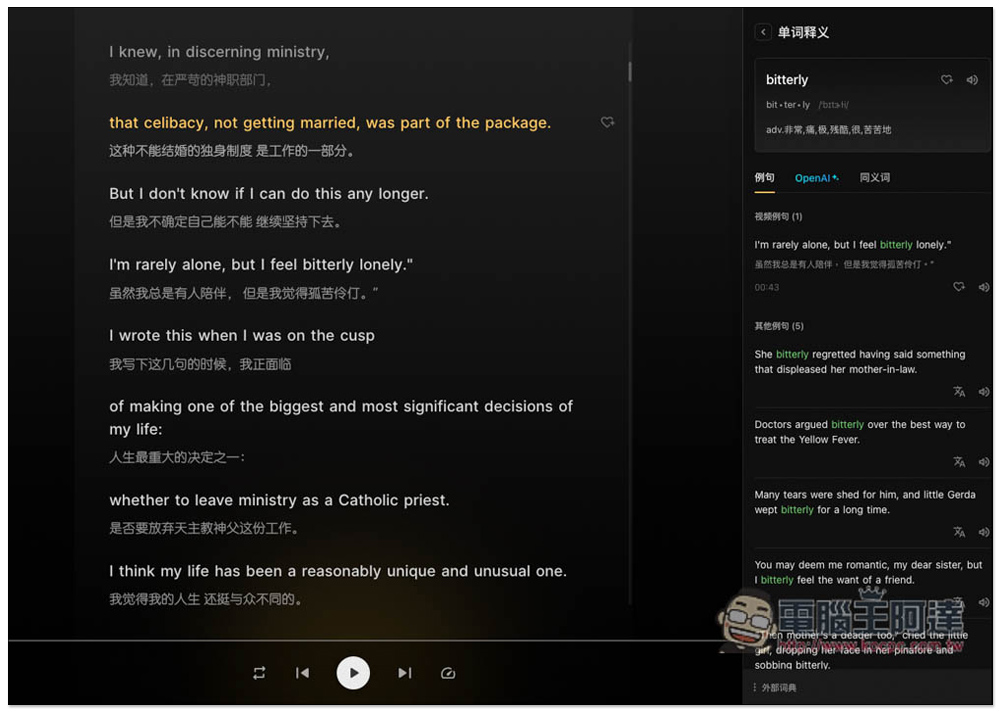This screenshot has height=713, width=1000.
Task: Play audio for the Yellow Fever example
Action: click(x=984, y=462)
